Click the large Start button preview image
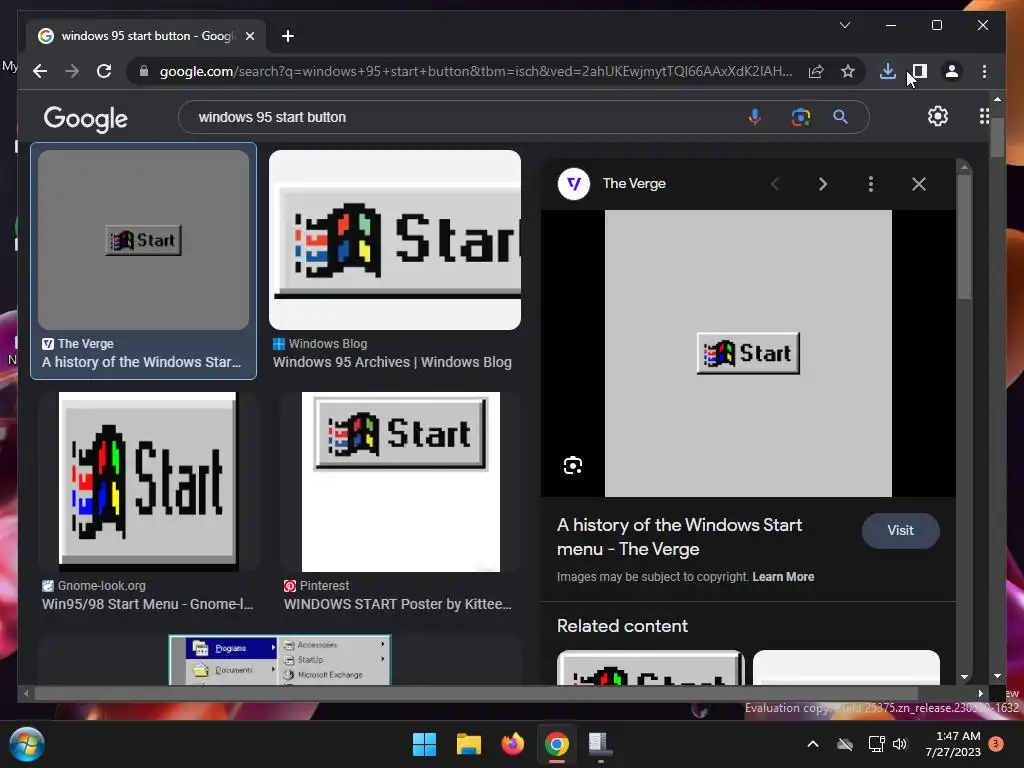Image resolution: width=1024 pixels, height=768 pixels. click(748, 353)
